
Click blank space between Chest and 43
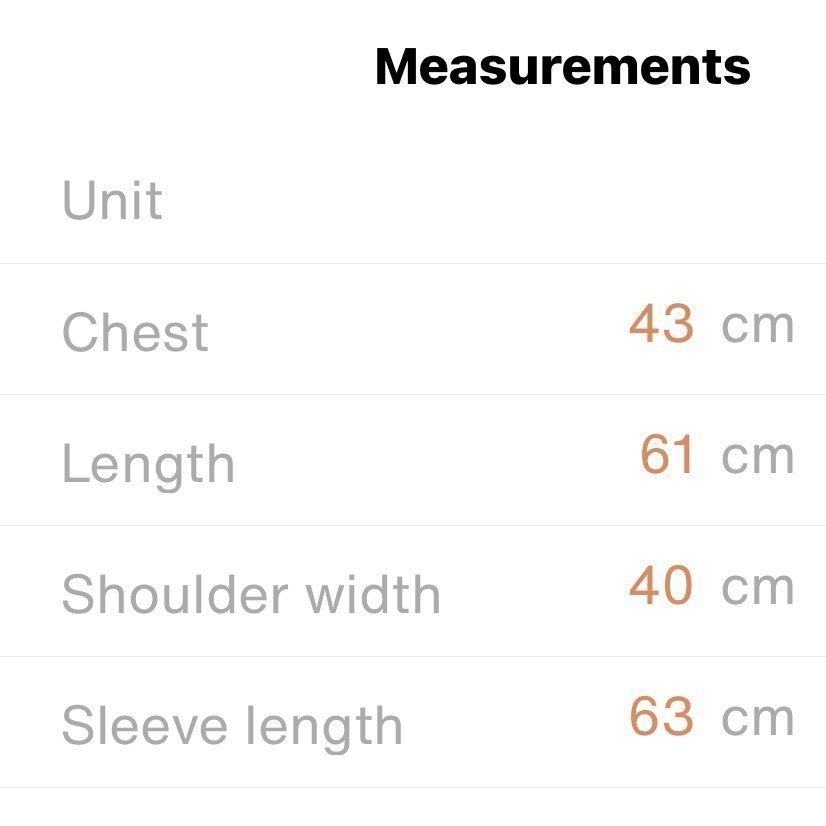420,330
